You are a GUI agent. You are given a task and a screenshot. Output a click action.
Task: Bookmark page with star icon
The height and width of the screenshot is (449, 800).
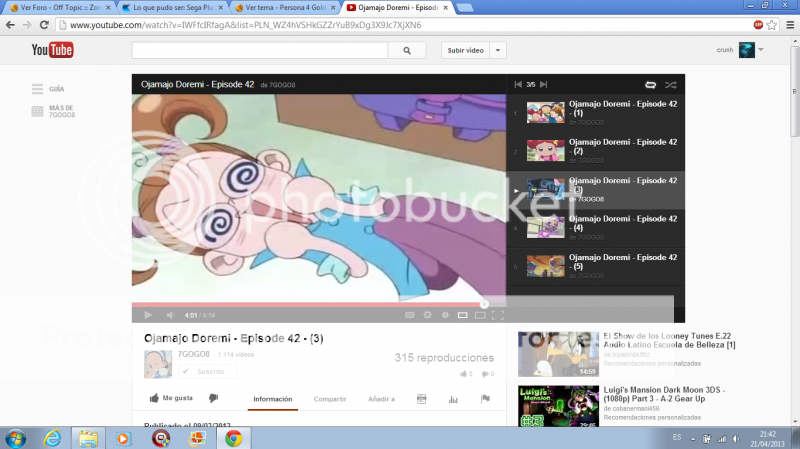772,24
